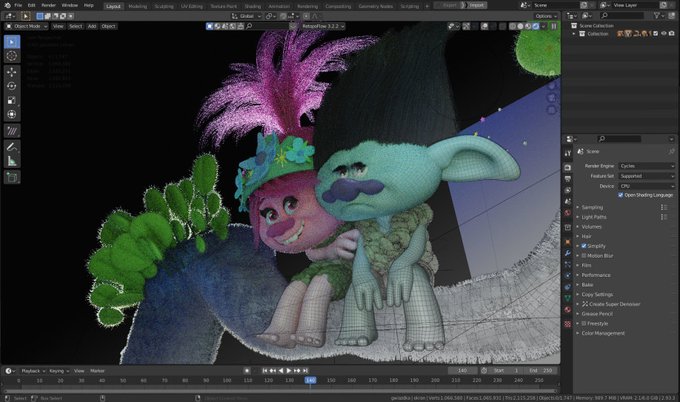
Task: Open the Particles properties tab
Action: (568, 264)
